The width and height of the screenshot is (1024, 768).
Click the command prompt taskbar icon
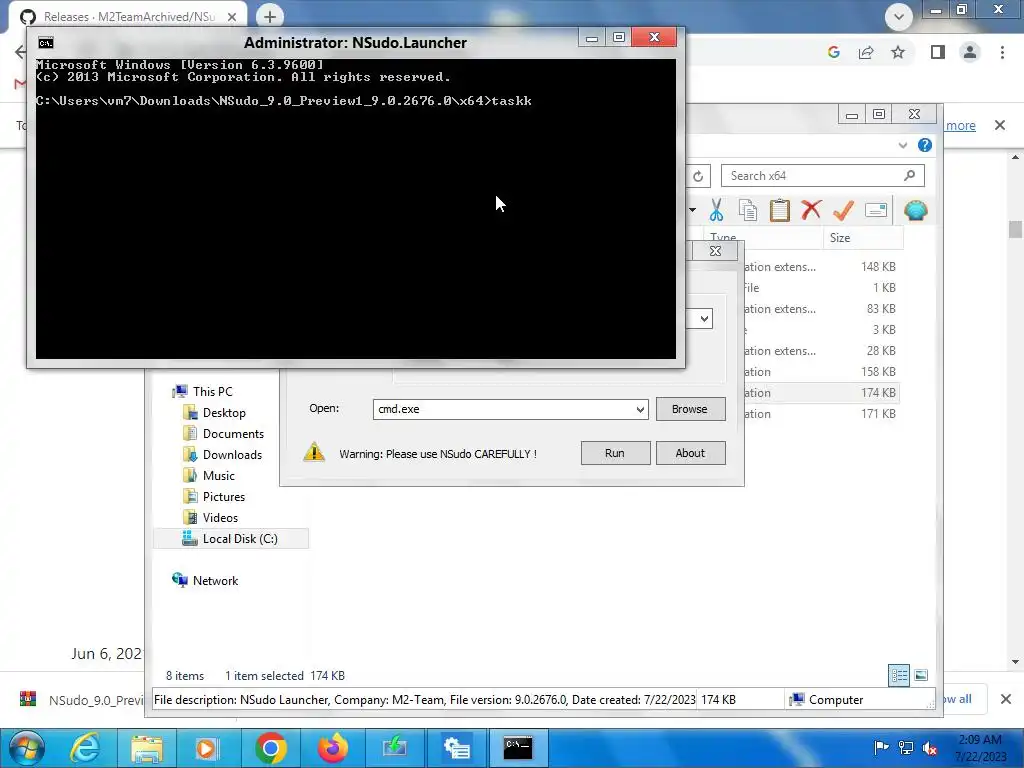518,748
